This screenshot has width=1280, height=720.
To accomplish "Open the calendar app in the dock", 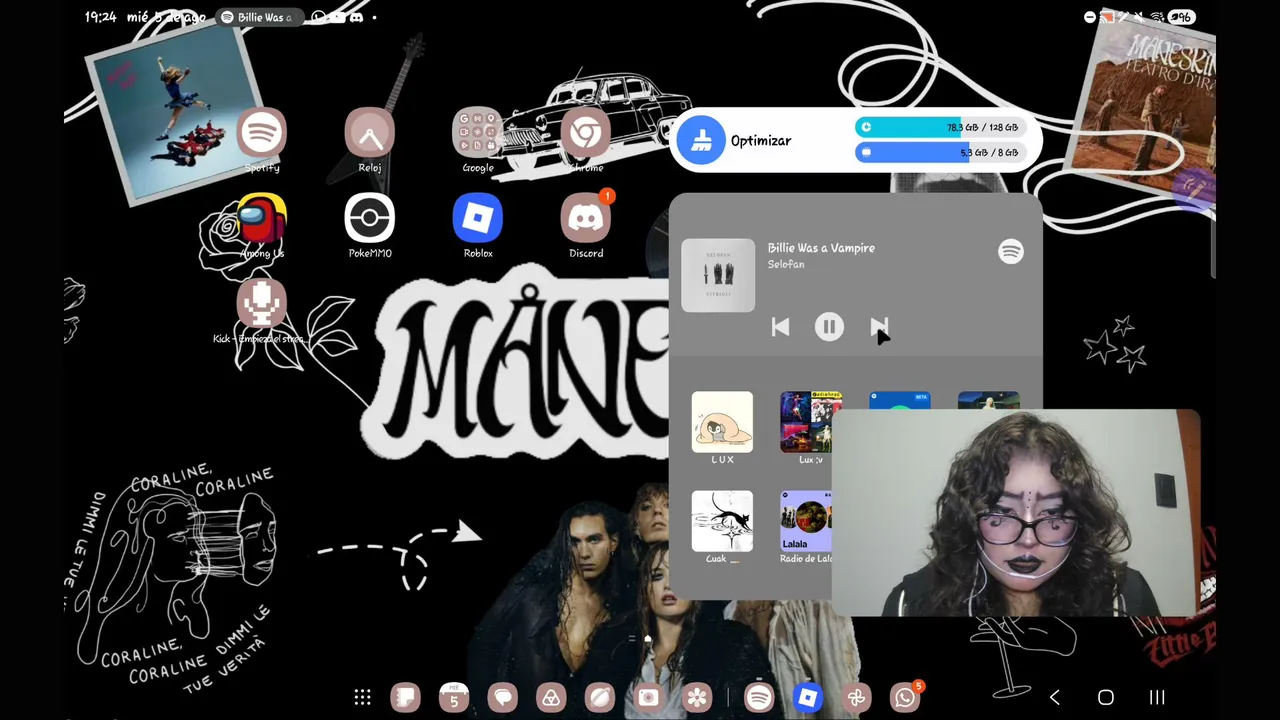I will [454, 698].
